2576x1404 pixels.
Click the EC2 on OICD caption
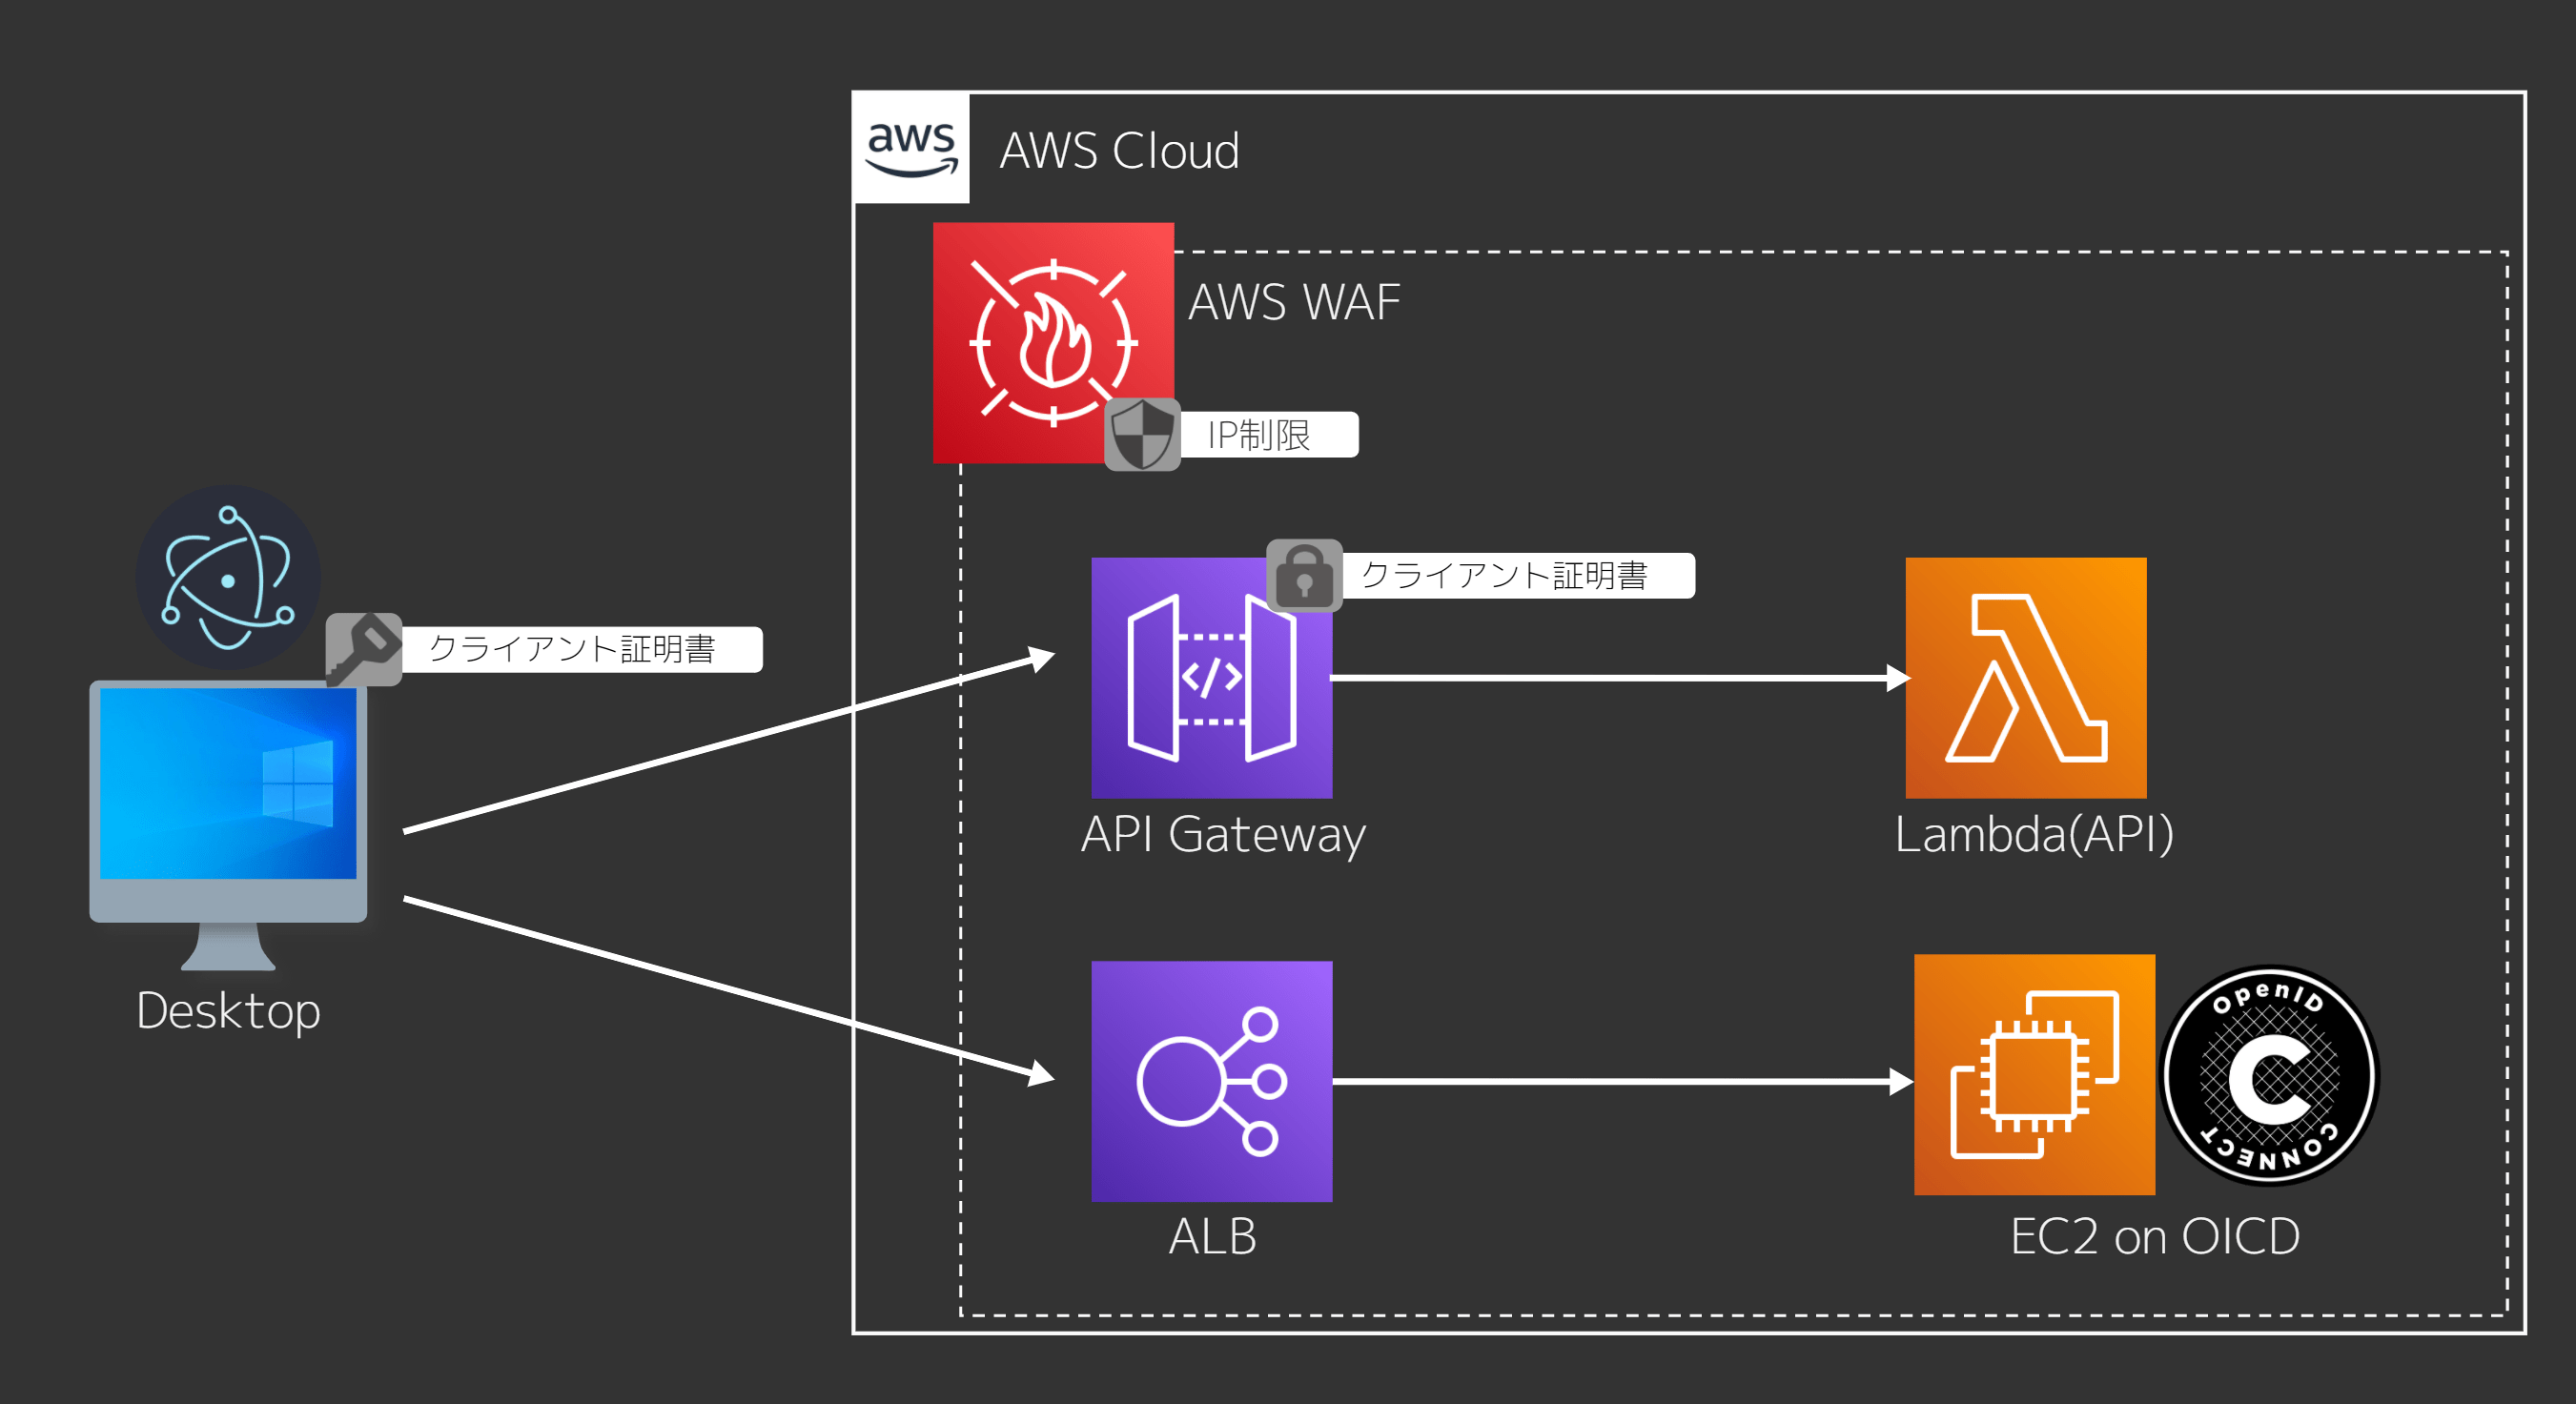tap(2155, 1237)
